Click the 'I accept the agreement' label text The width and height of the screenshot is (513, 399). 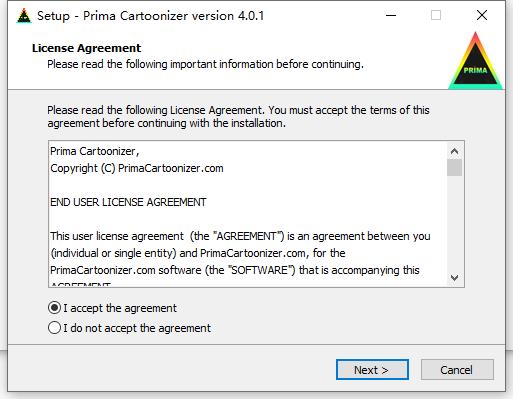120,308
